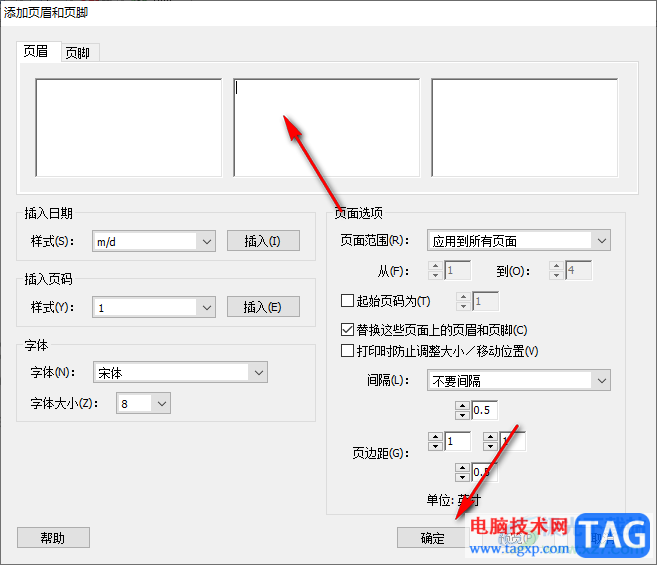The width and height of the screenshot is (657, 565).
Task: Open the 页面范围 dropdown
Action: point(519,241)
